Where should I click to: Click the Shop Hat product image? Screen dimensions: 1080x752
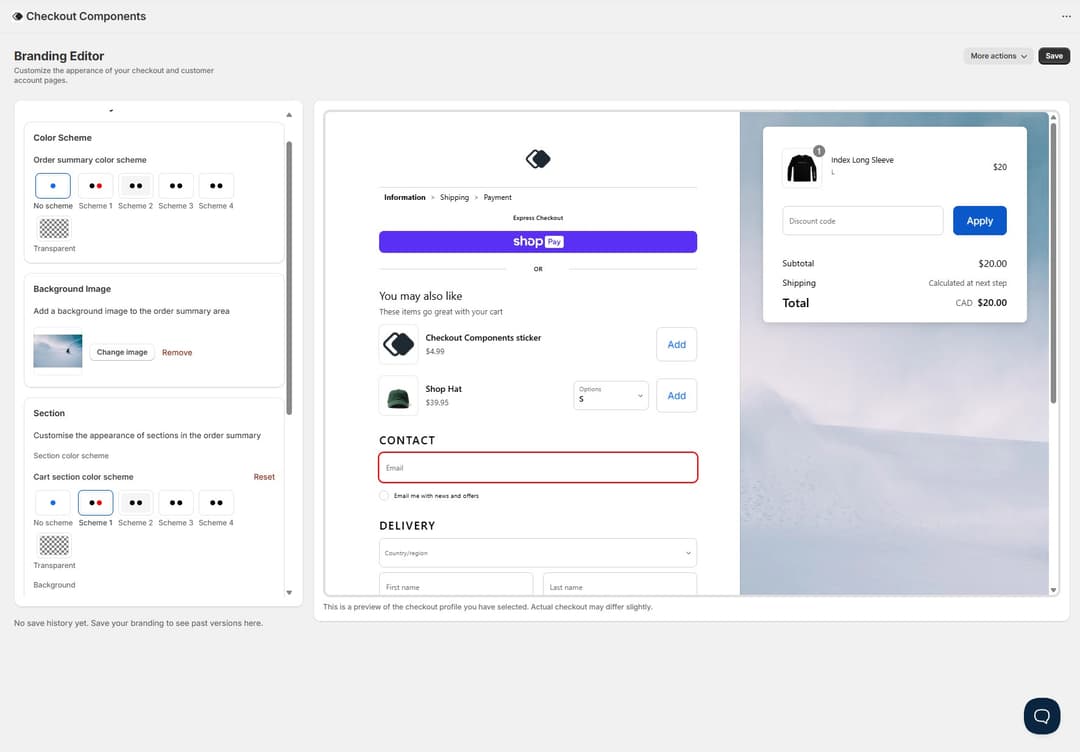coord(397,395)
